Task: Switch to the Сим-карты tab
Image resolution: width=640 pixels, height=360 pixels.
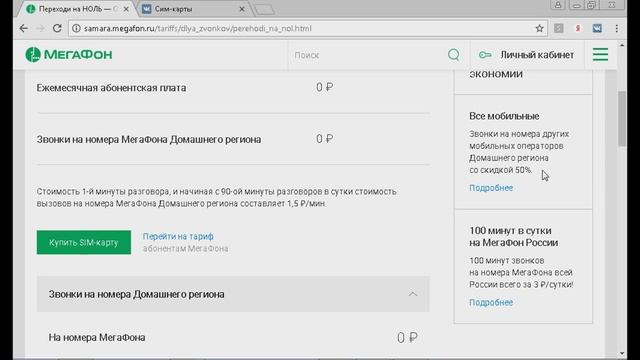Action: [x=193, y=9]
